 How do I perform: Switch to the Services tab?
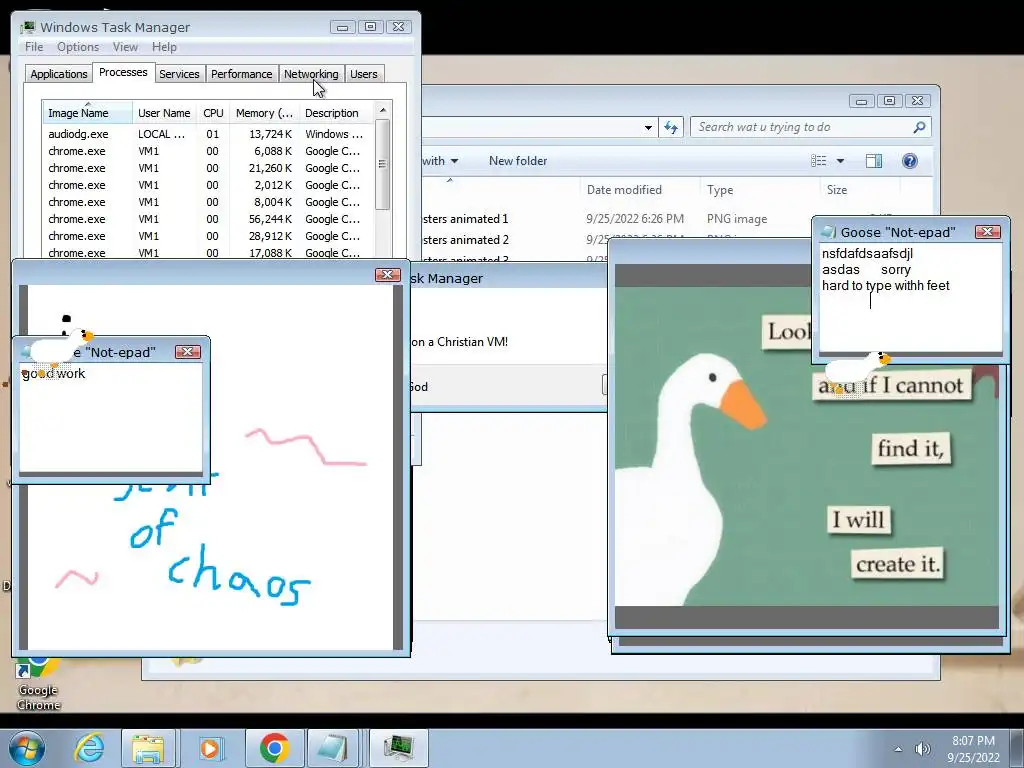(x=179, y=74)
